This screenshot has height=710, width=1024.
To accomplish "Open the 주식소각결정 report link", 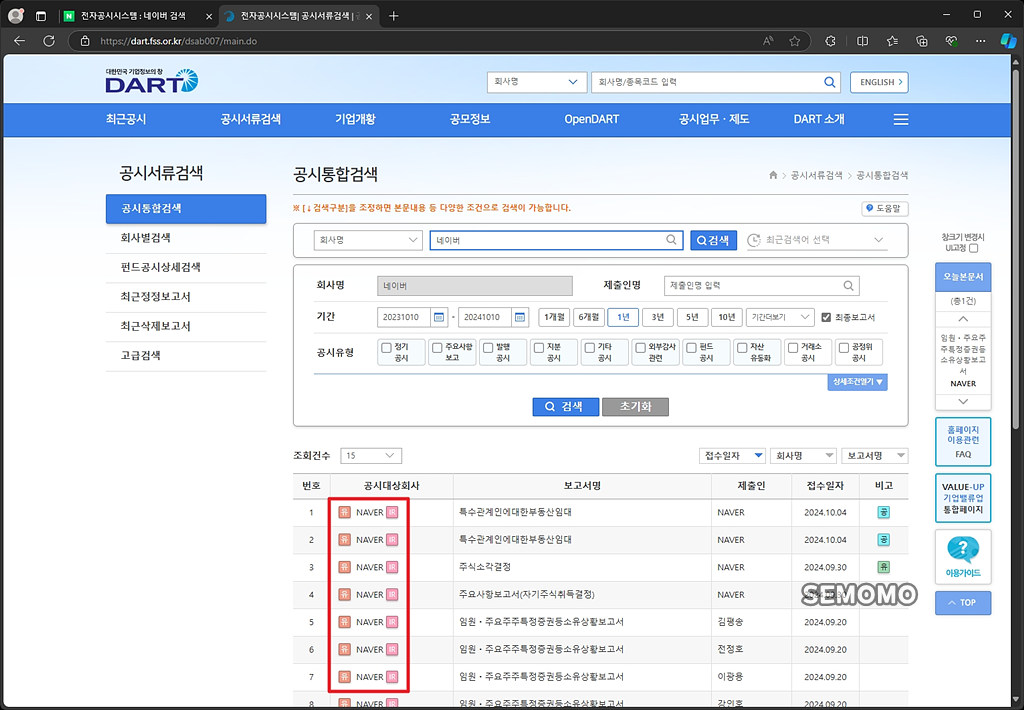I will coord(485,567).
